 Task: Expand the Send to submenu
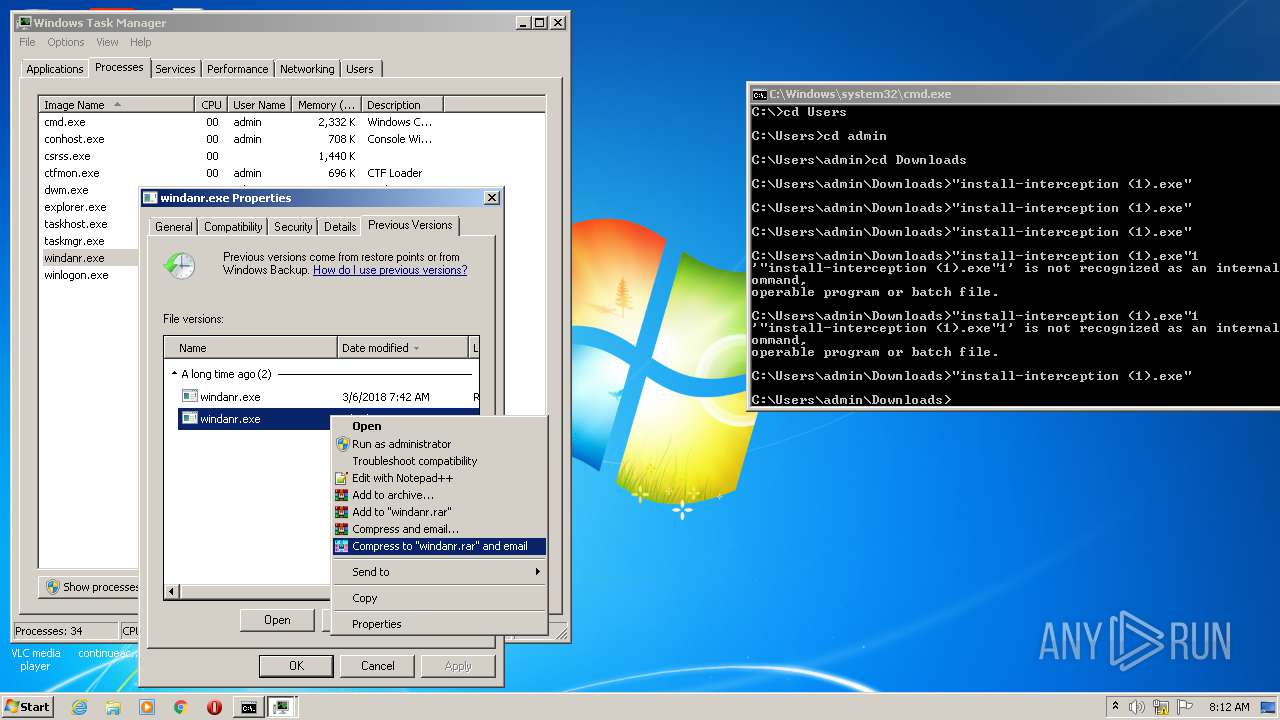(440, 572)
